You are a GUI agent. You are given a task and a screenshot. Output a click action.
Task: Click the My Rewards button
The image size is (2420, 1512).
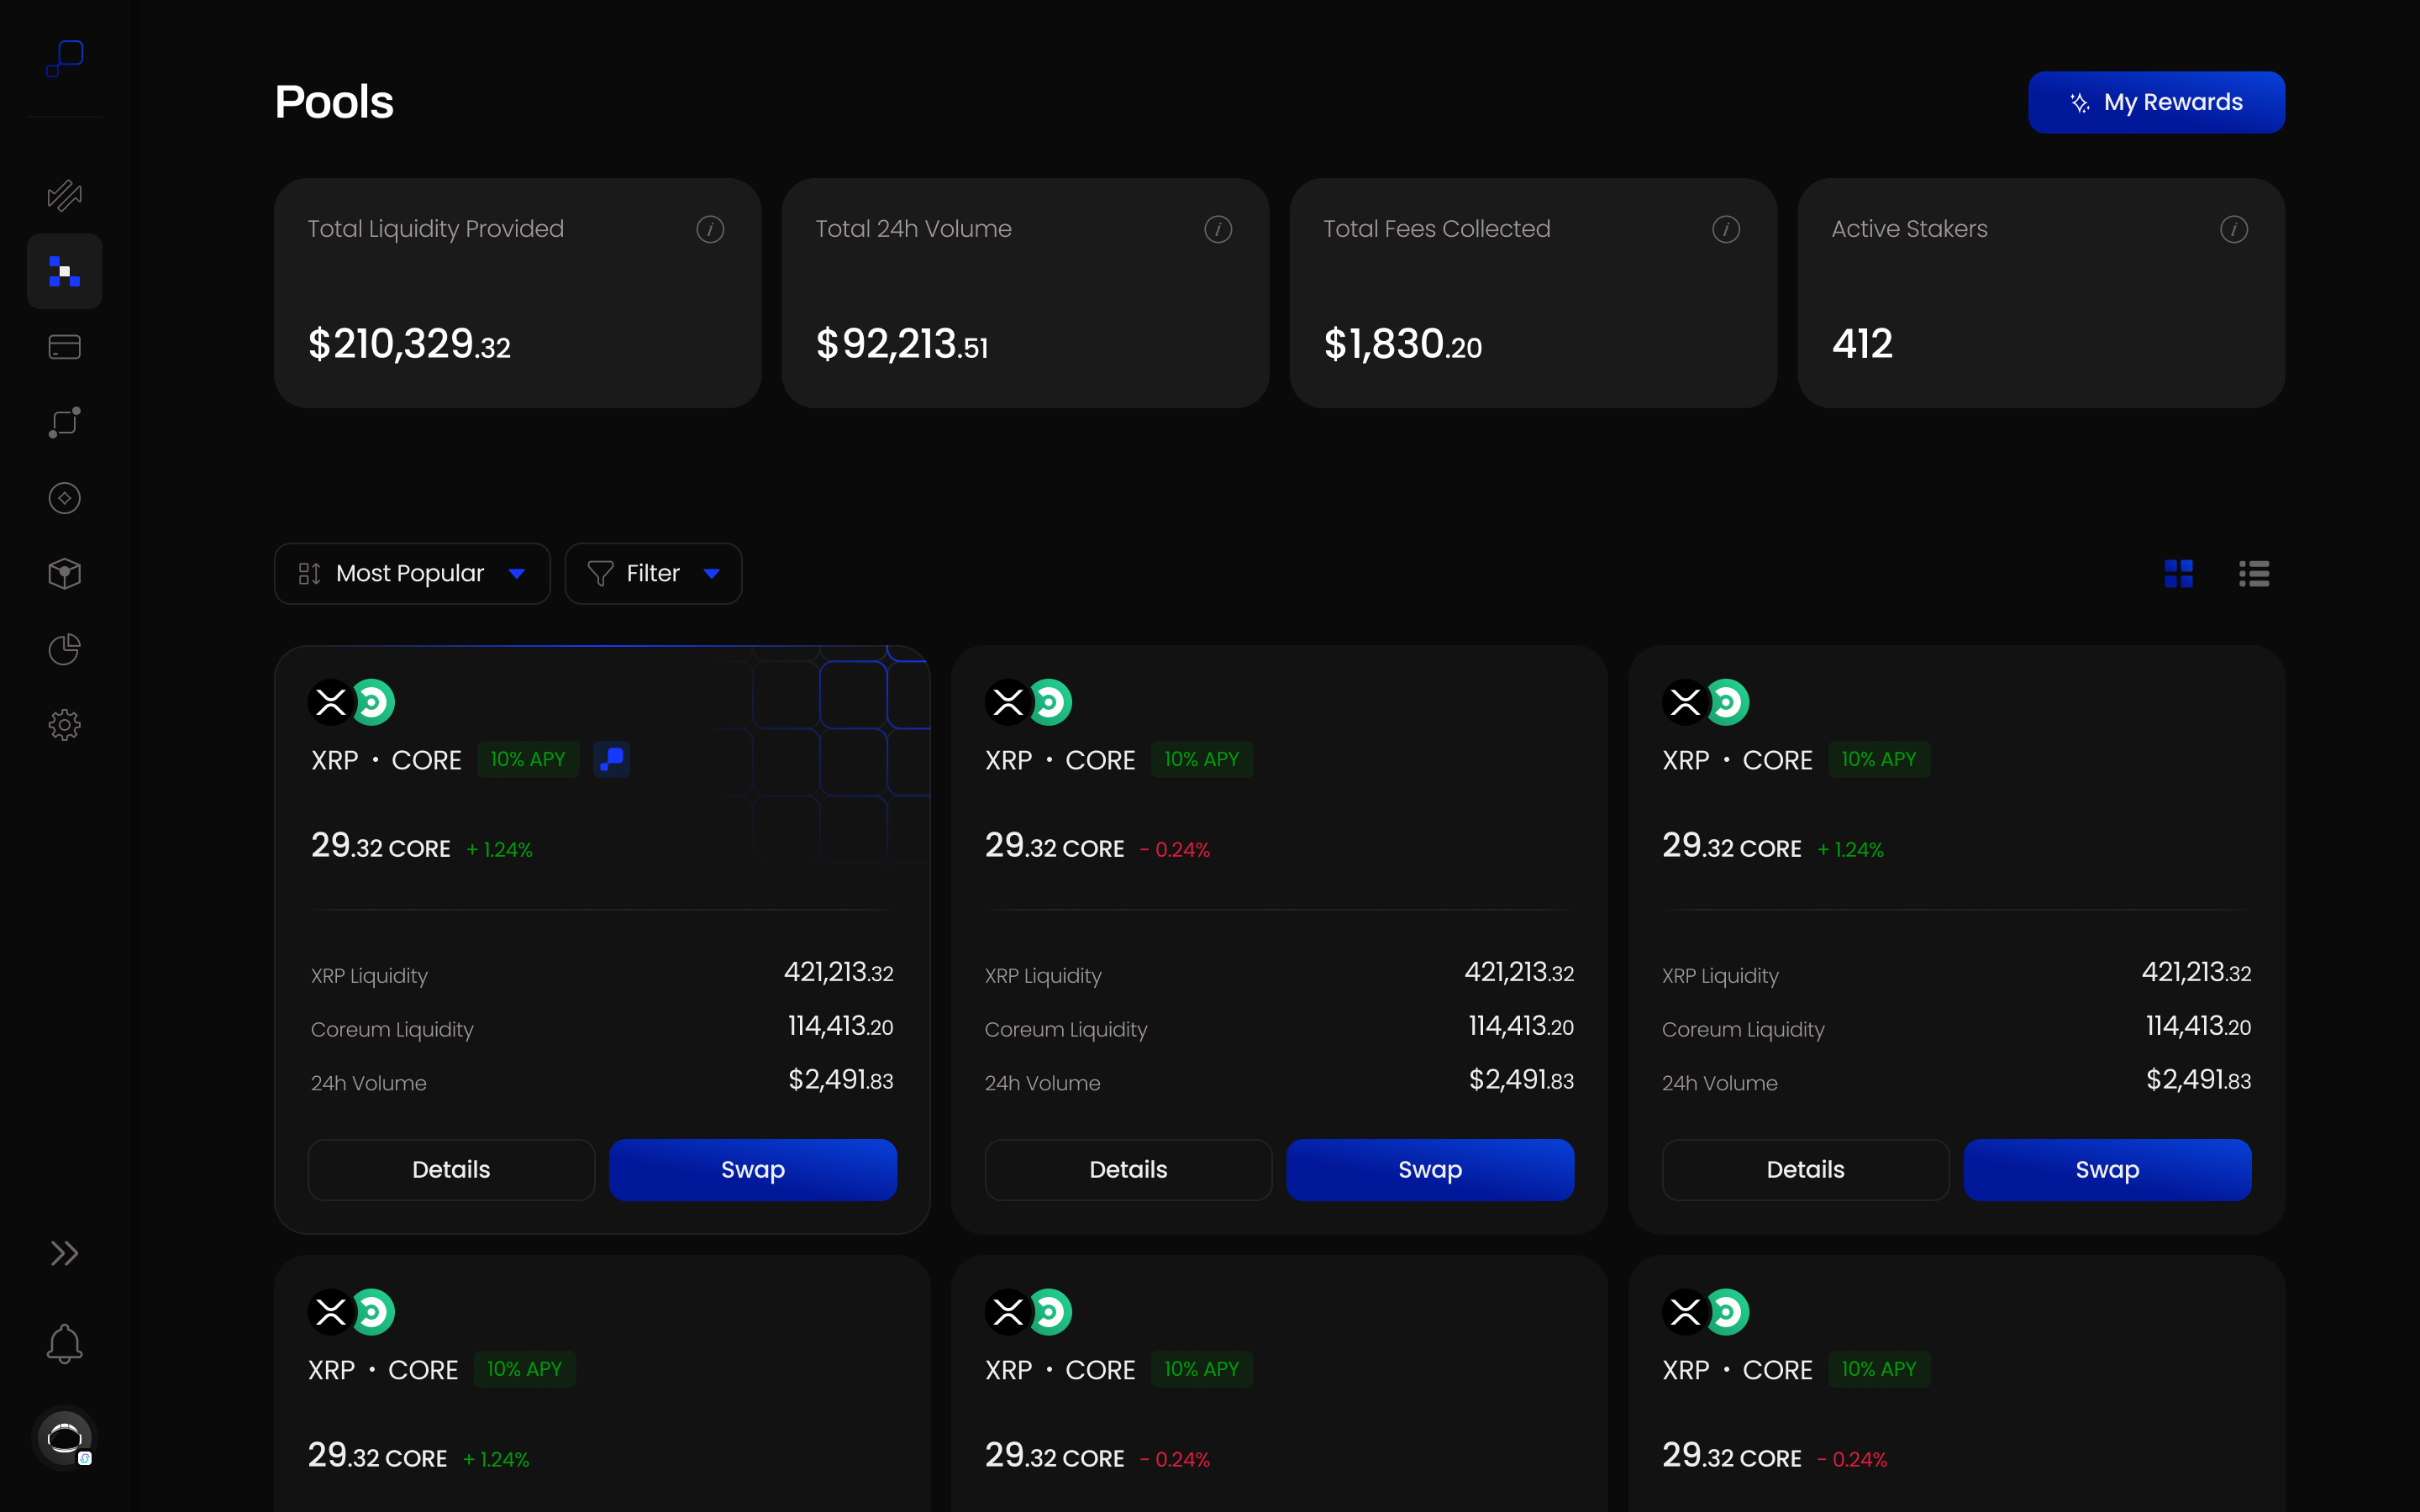click(x=2156, y=101)
